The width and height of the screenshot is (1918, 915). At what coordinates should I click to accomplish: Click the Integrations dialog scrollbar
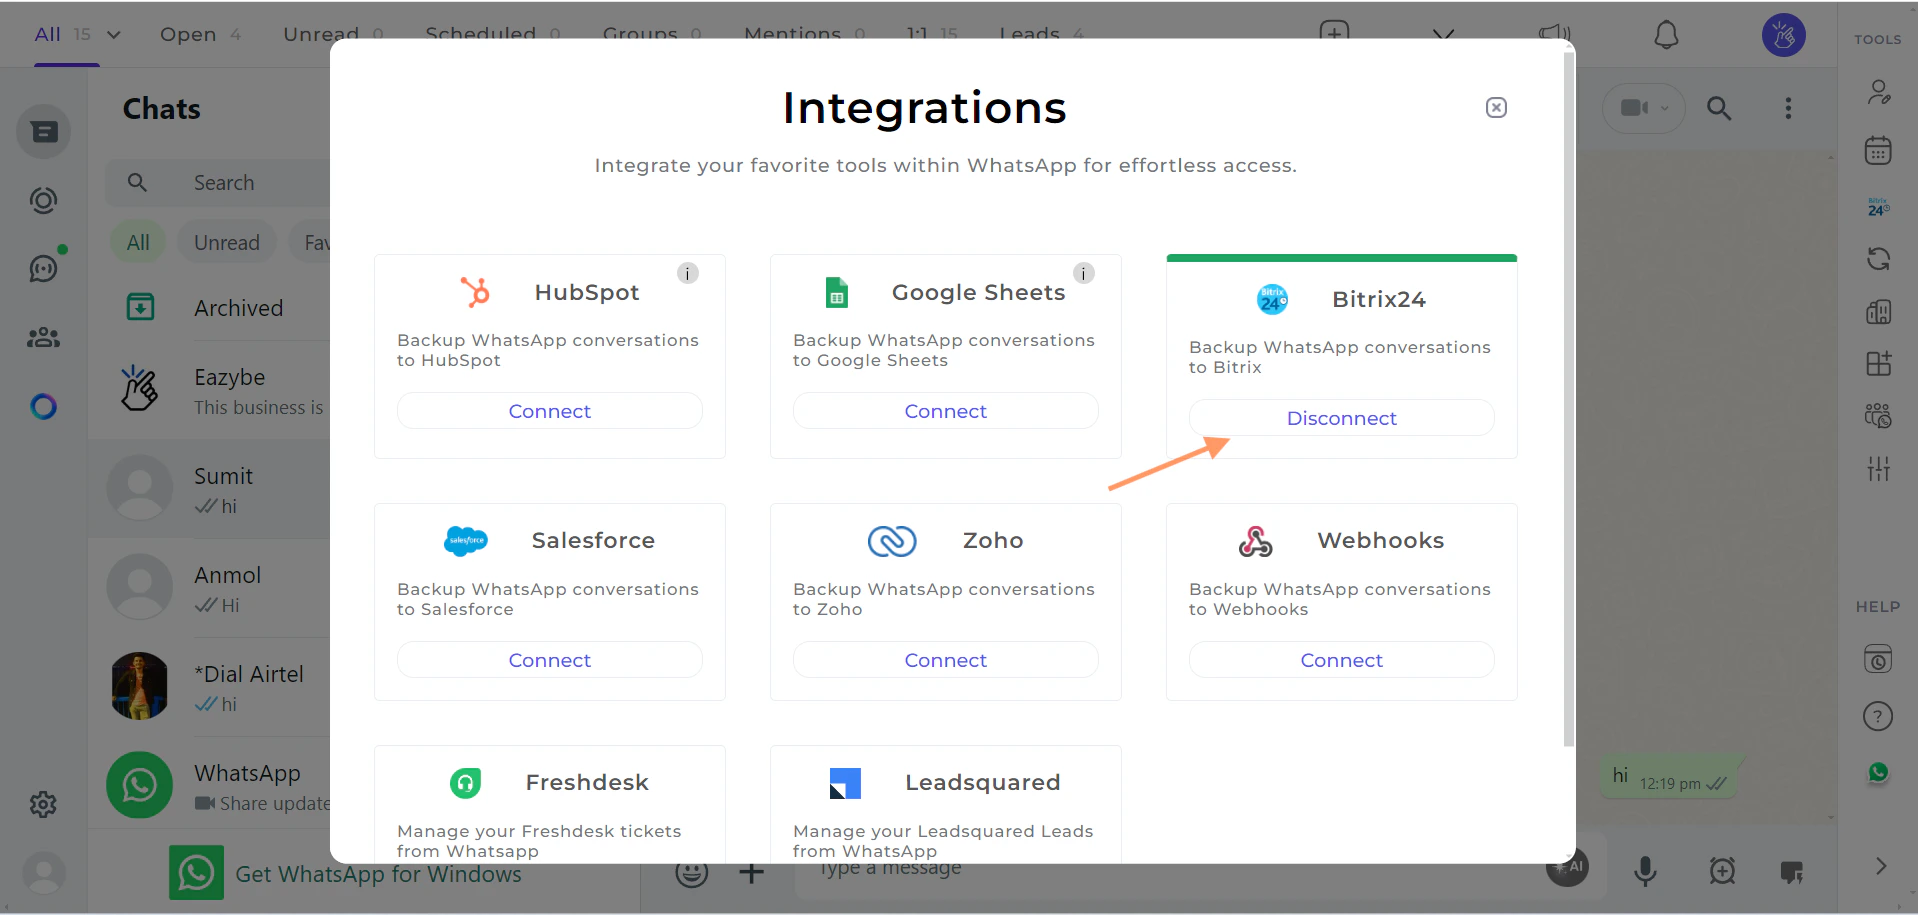[x=1569, y=400]
